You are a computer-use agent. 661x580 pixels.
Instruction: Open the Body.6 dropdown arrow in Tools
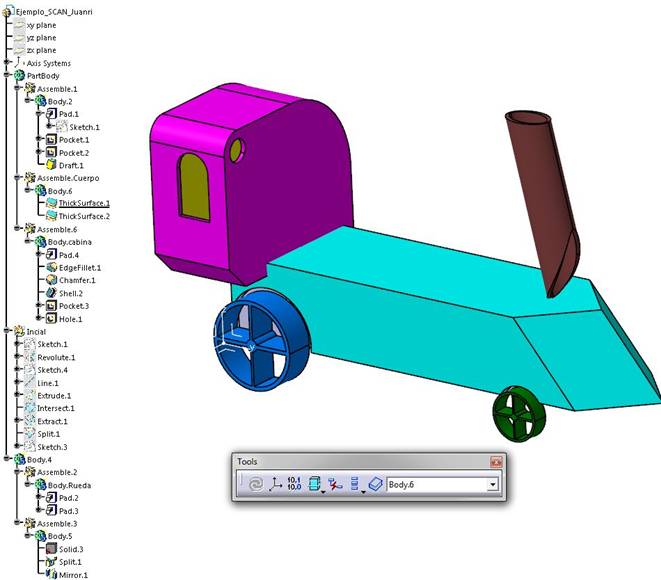click(492, 484)
